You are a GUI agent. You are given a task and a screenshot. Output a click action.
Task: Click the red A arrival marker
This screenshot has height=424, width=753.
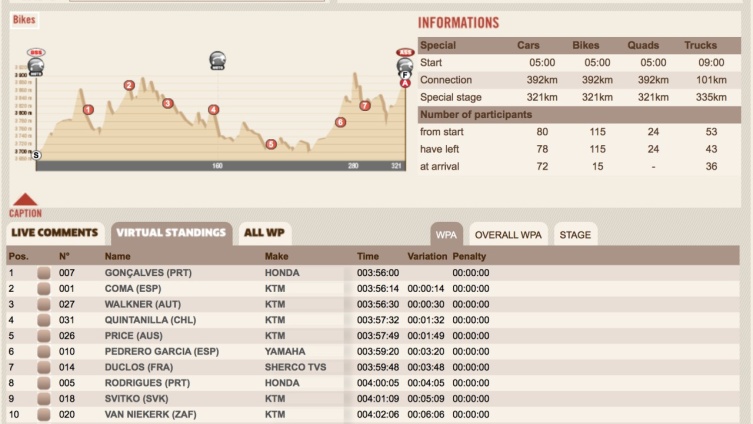(405, 84)
